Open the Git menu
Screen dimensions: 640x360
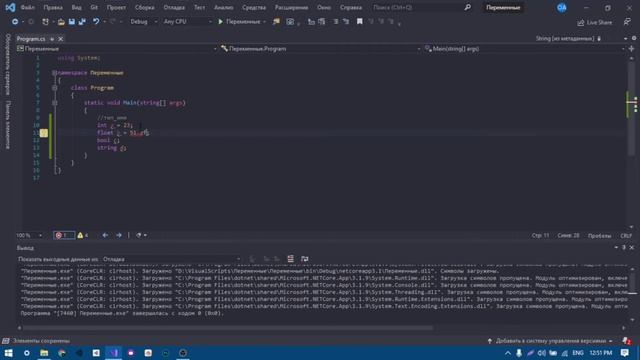[x=94, y=7]
